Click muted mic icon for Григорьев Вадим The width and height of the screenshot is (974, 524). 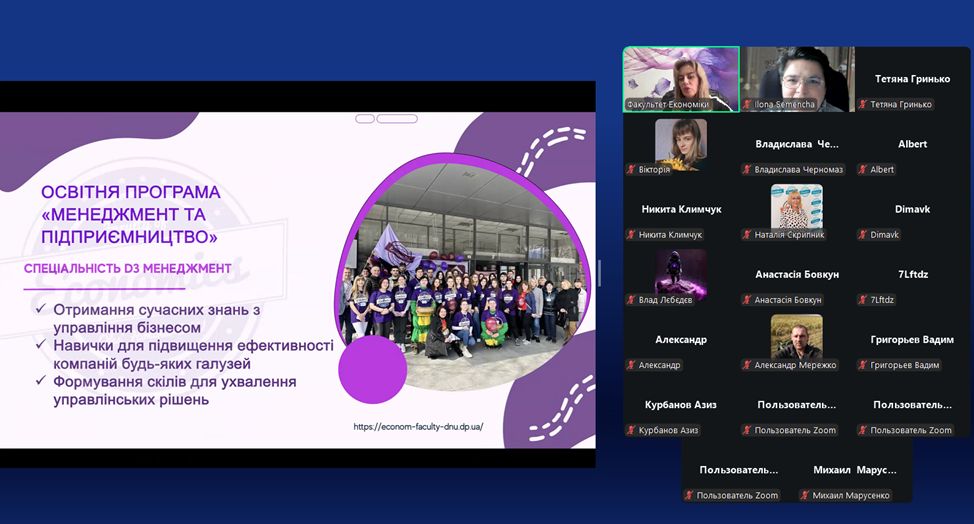tap(863, 365)
